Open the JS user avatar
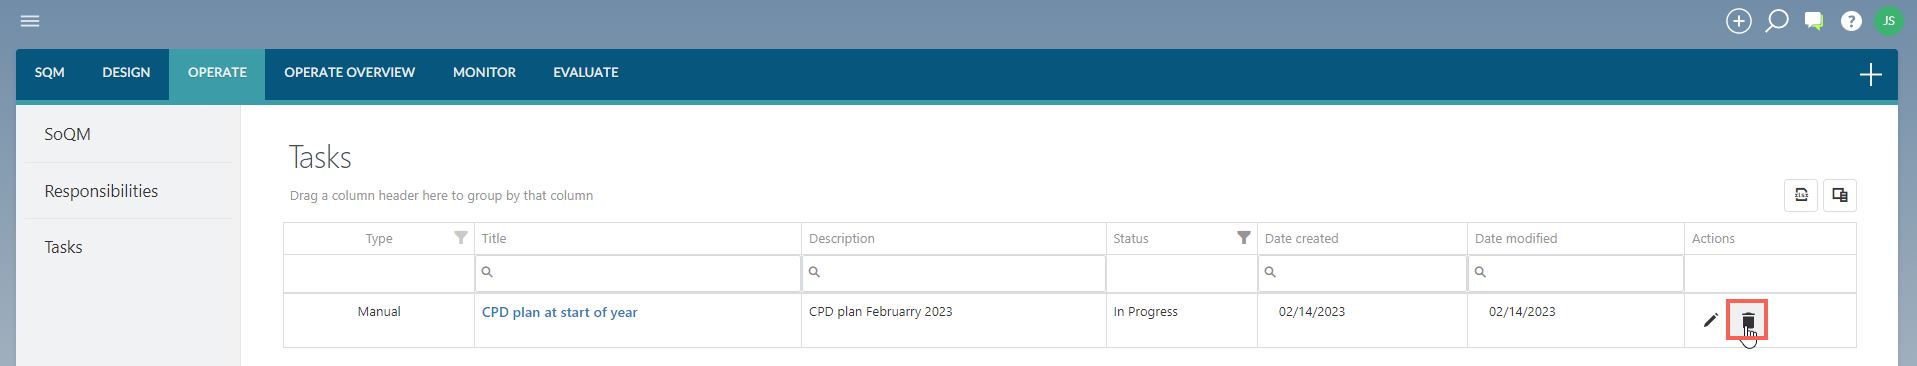 point(1889,21)
